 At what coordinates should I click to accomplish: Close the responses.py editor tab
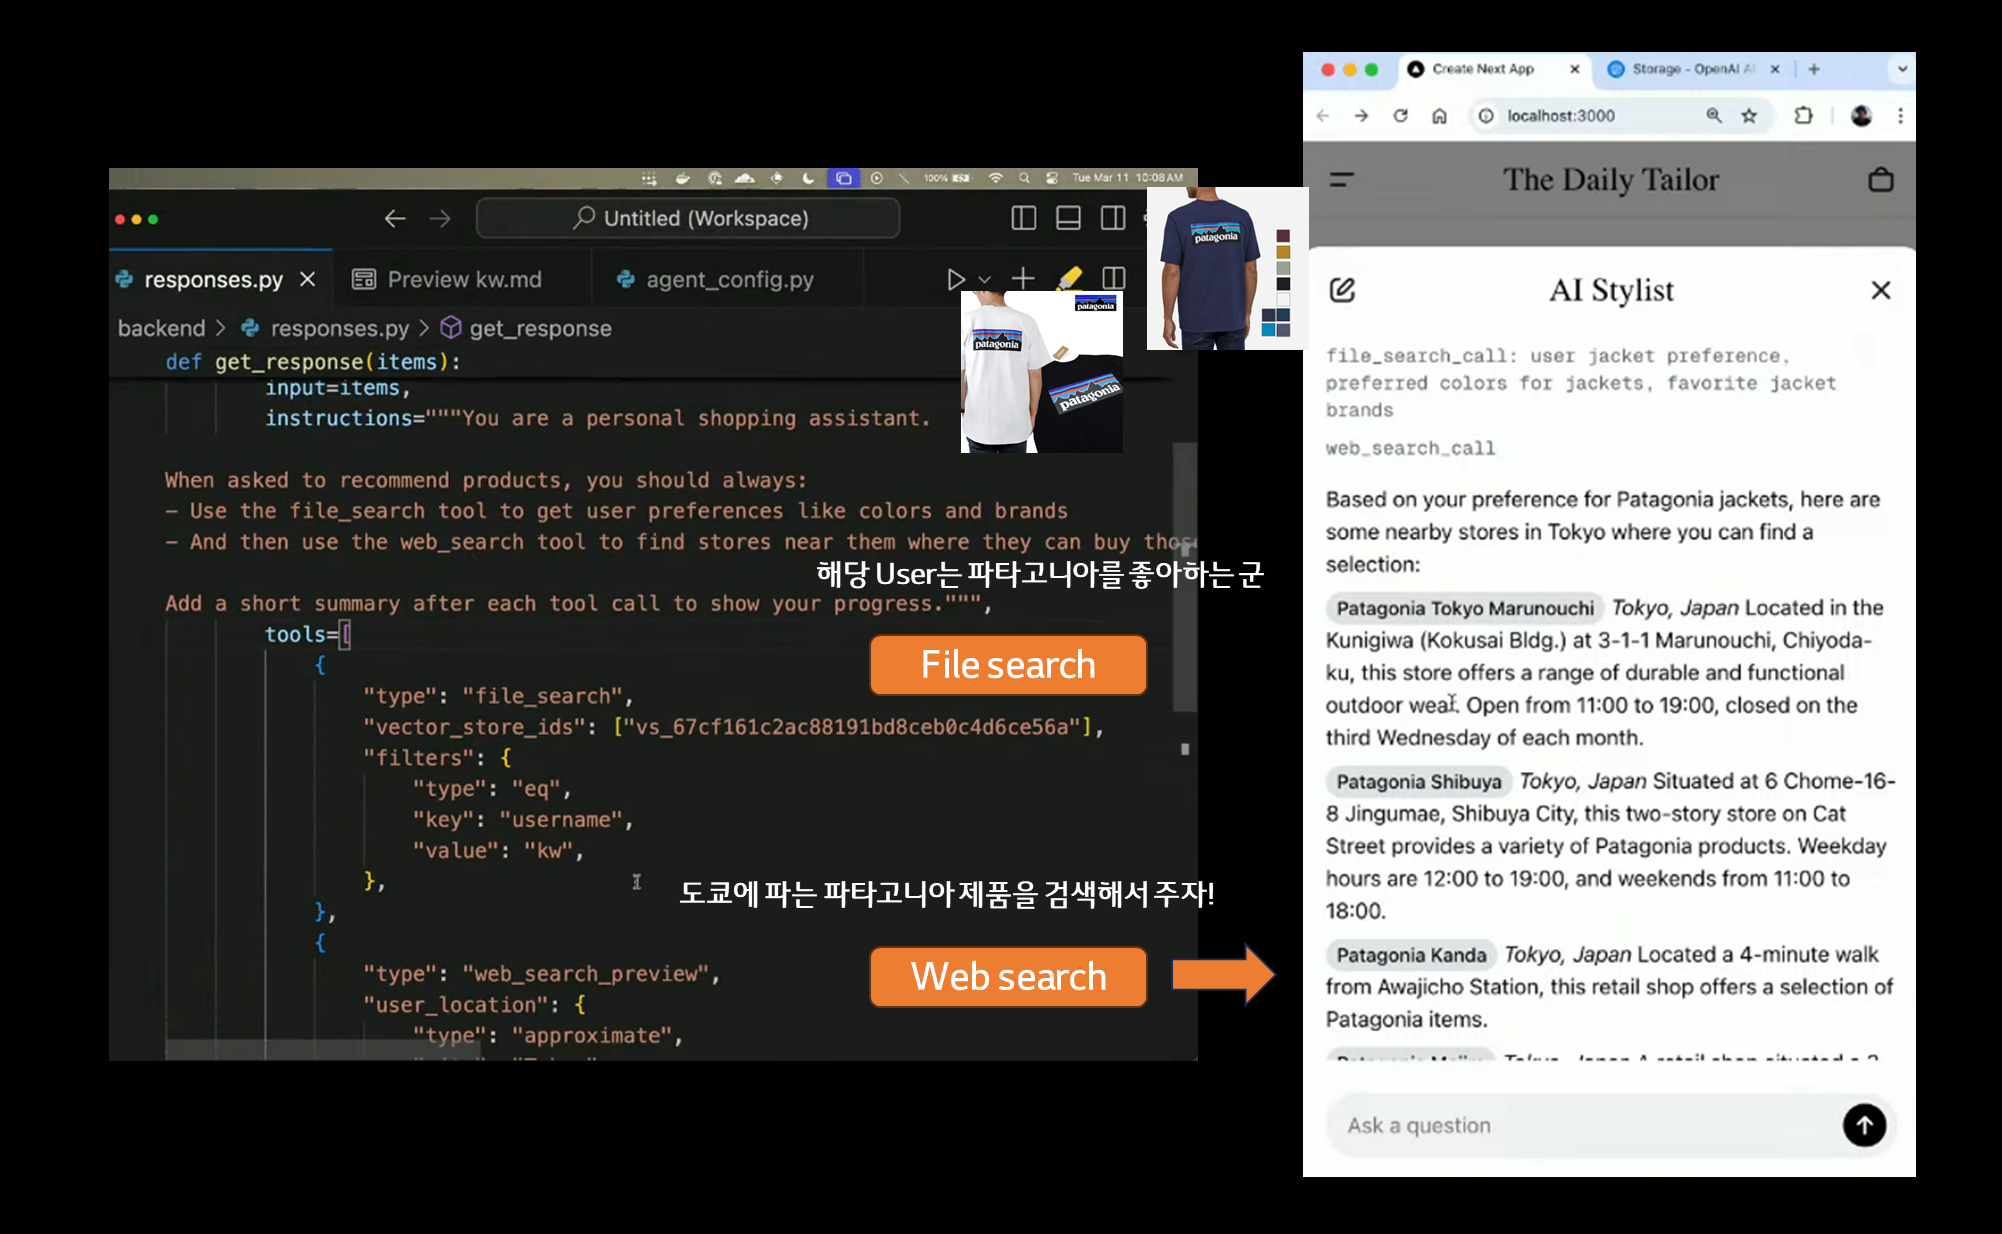(x=308, y=279)
